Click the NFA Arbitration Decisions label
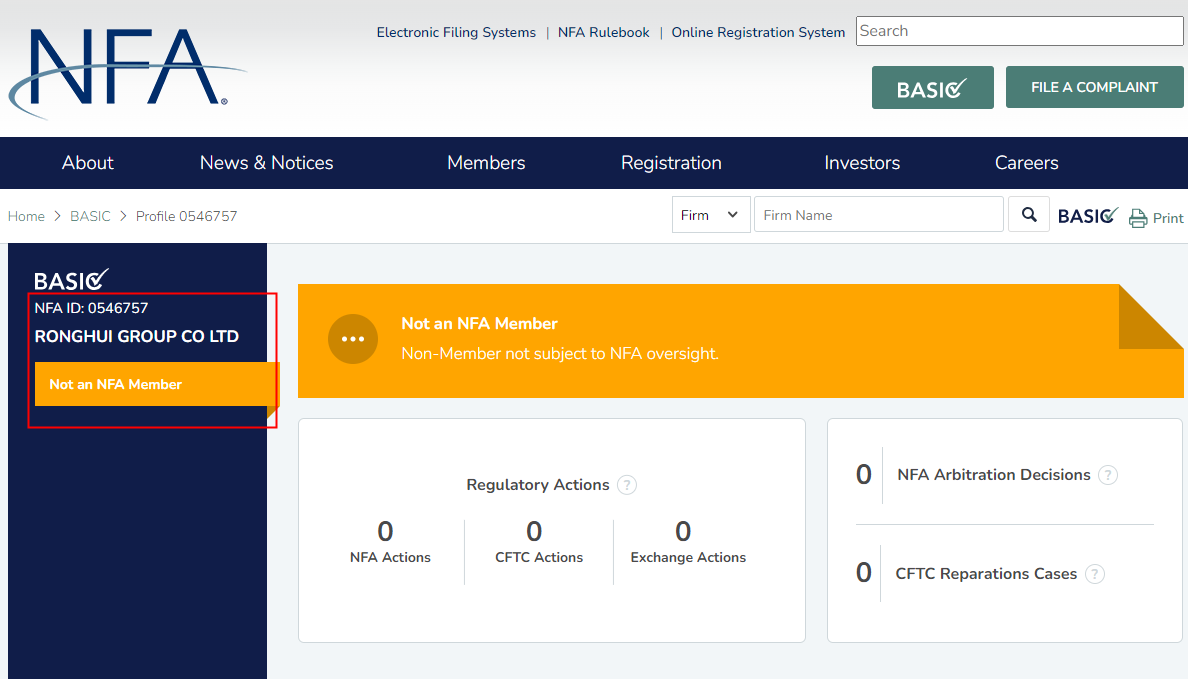Screen dimensions: 1188x679 (994, 475)
